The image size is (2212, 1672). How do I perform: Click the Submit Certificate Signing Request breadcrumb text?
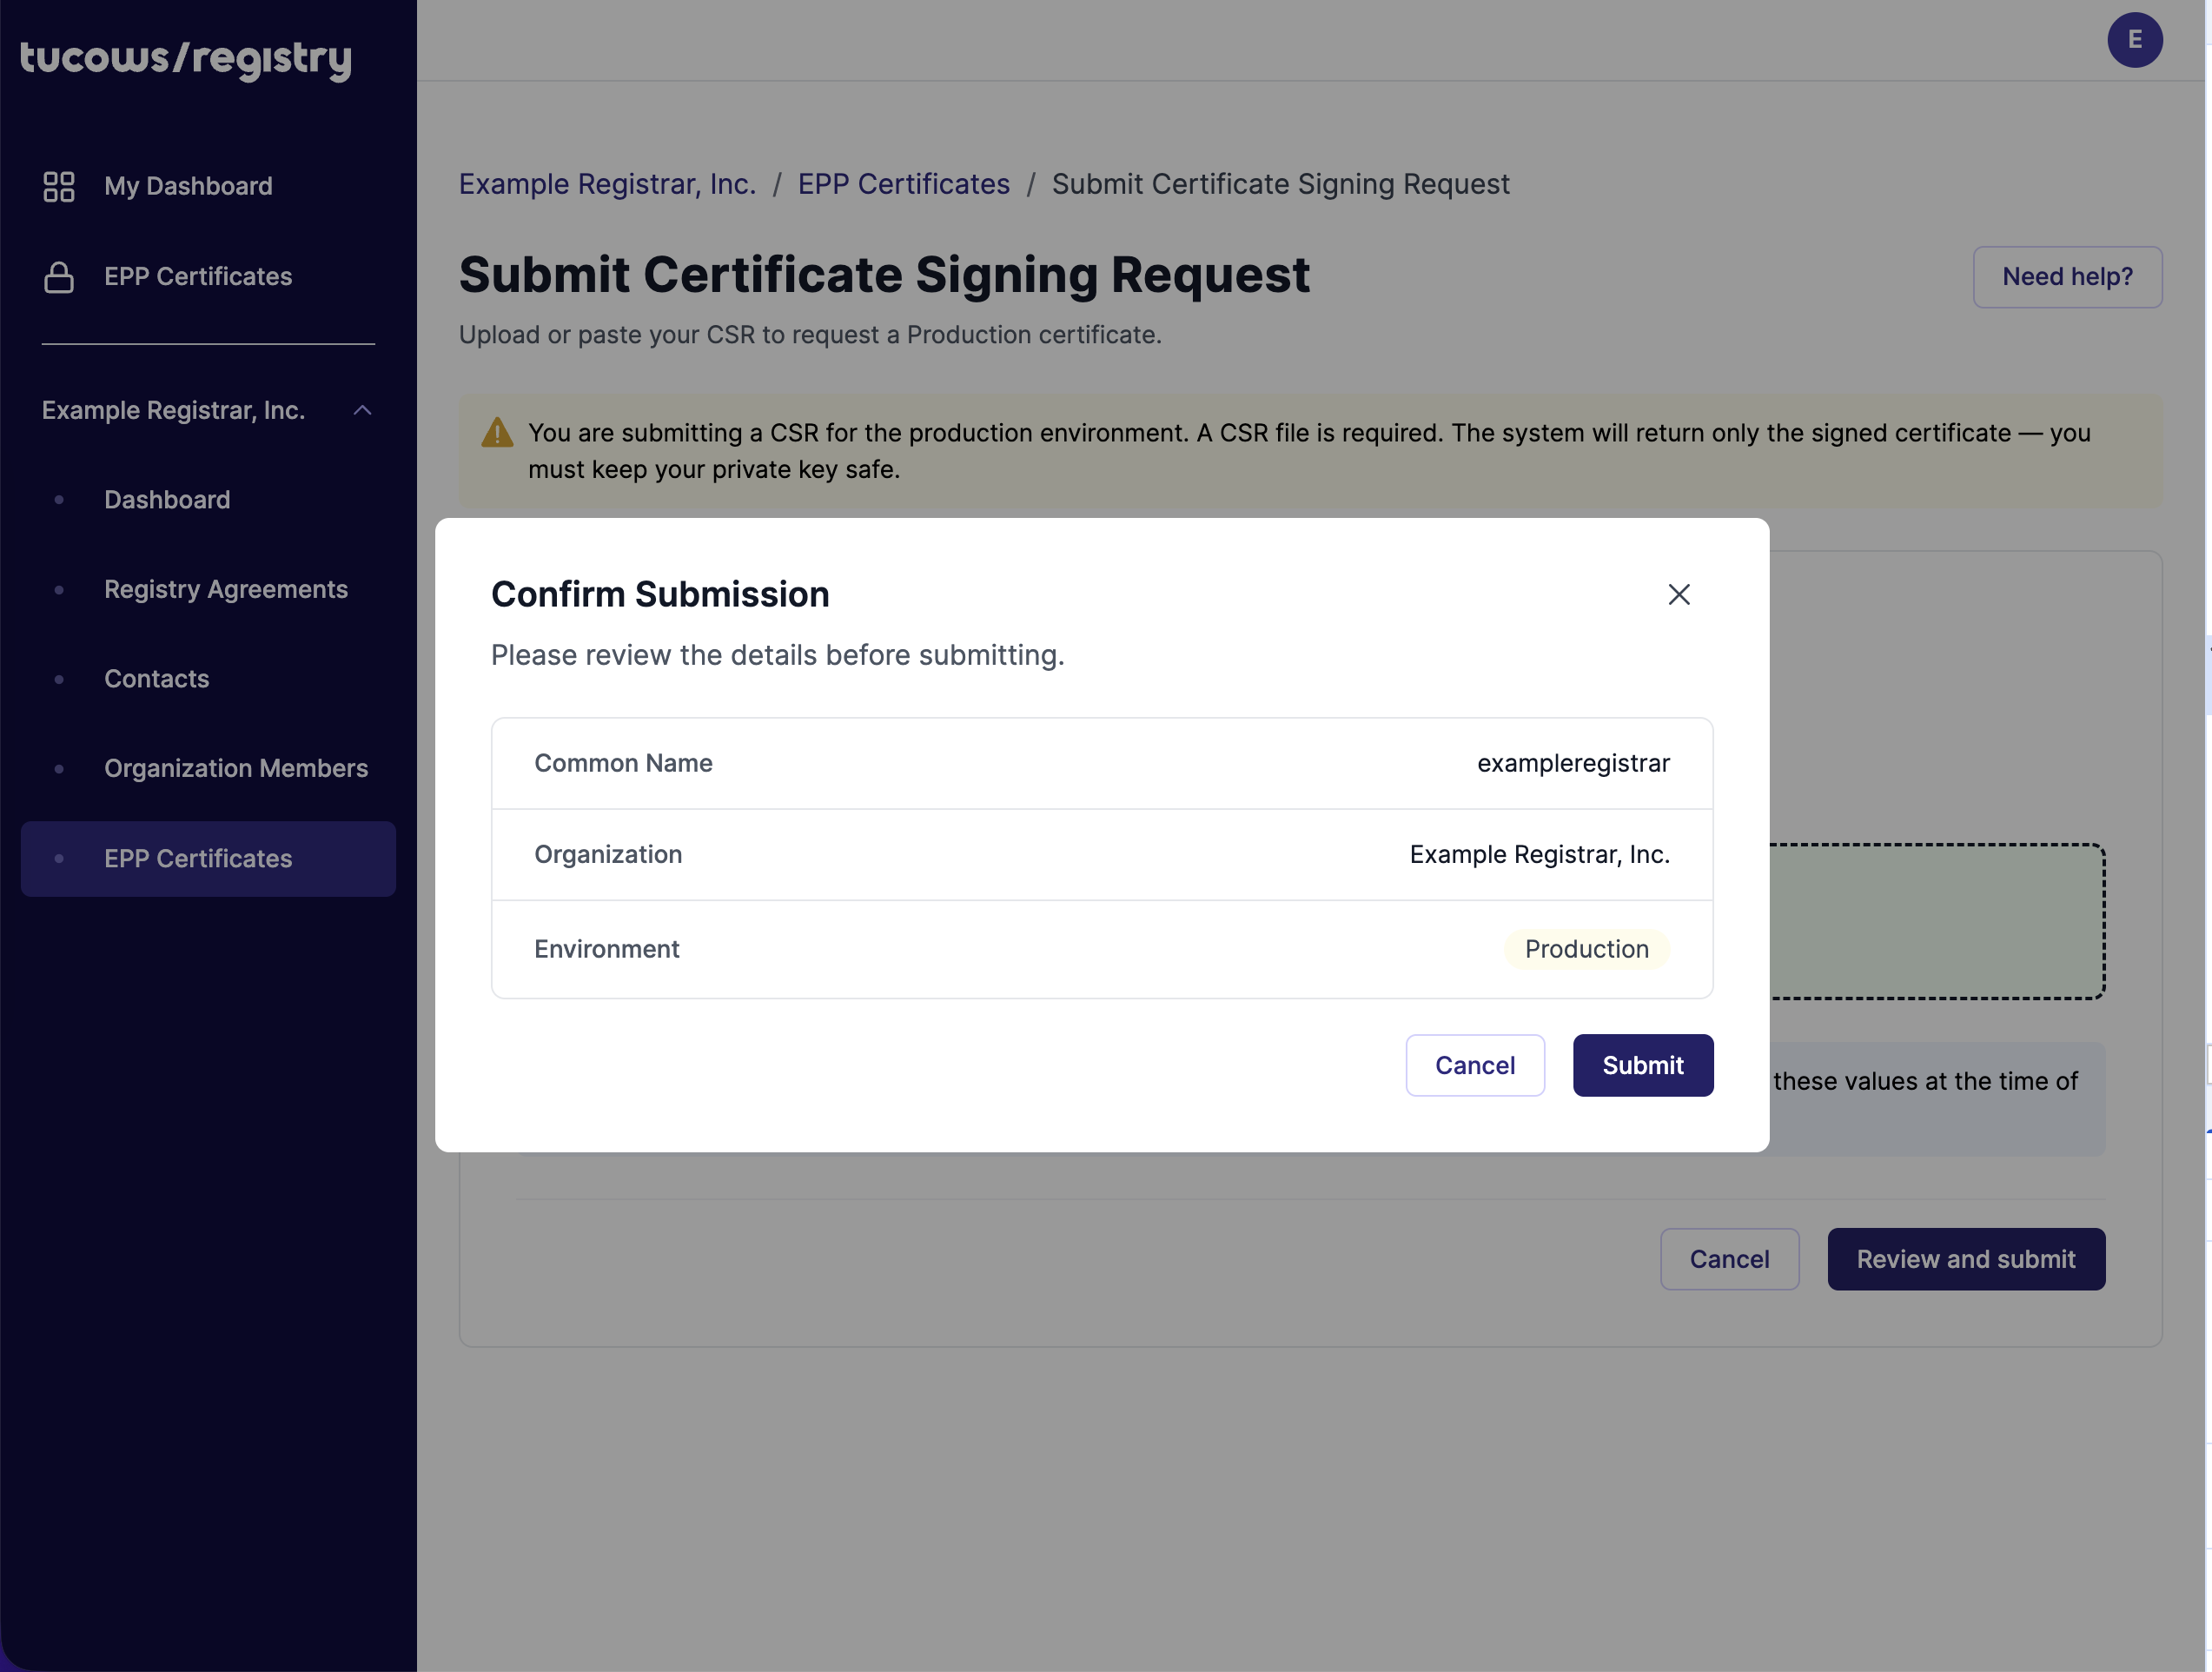coord(1280,184)
